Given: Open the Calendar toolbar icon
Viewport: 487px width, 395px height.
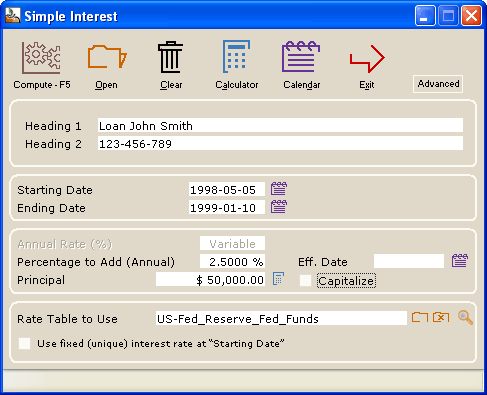Looking at the screenshot, I should [301, 56].
